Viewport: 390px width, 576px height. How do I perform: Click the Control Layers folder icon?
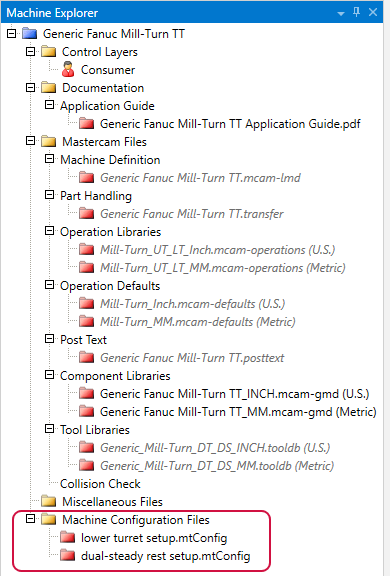tap(48, 52)
